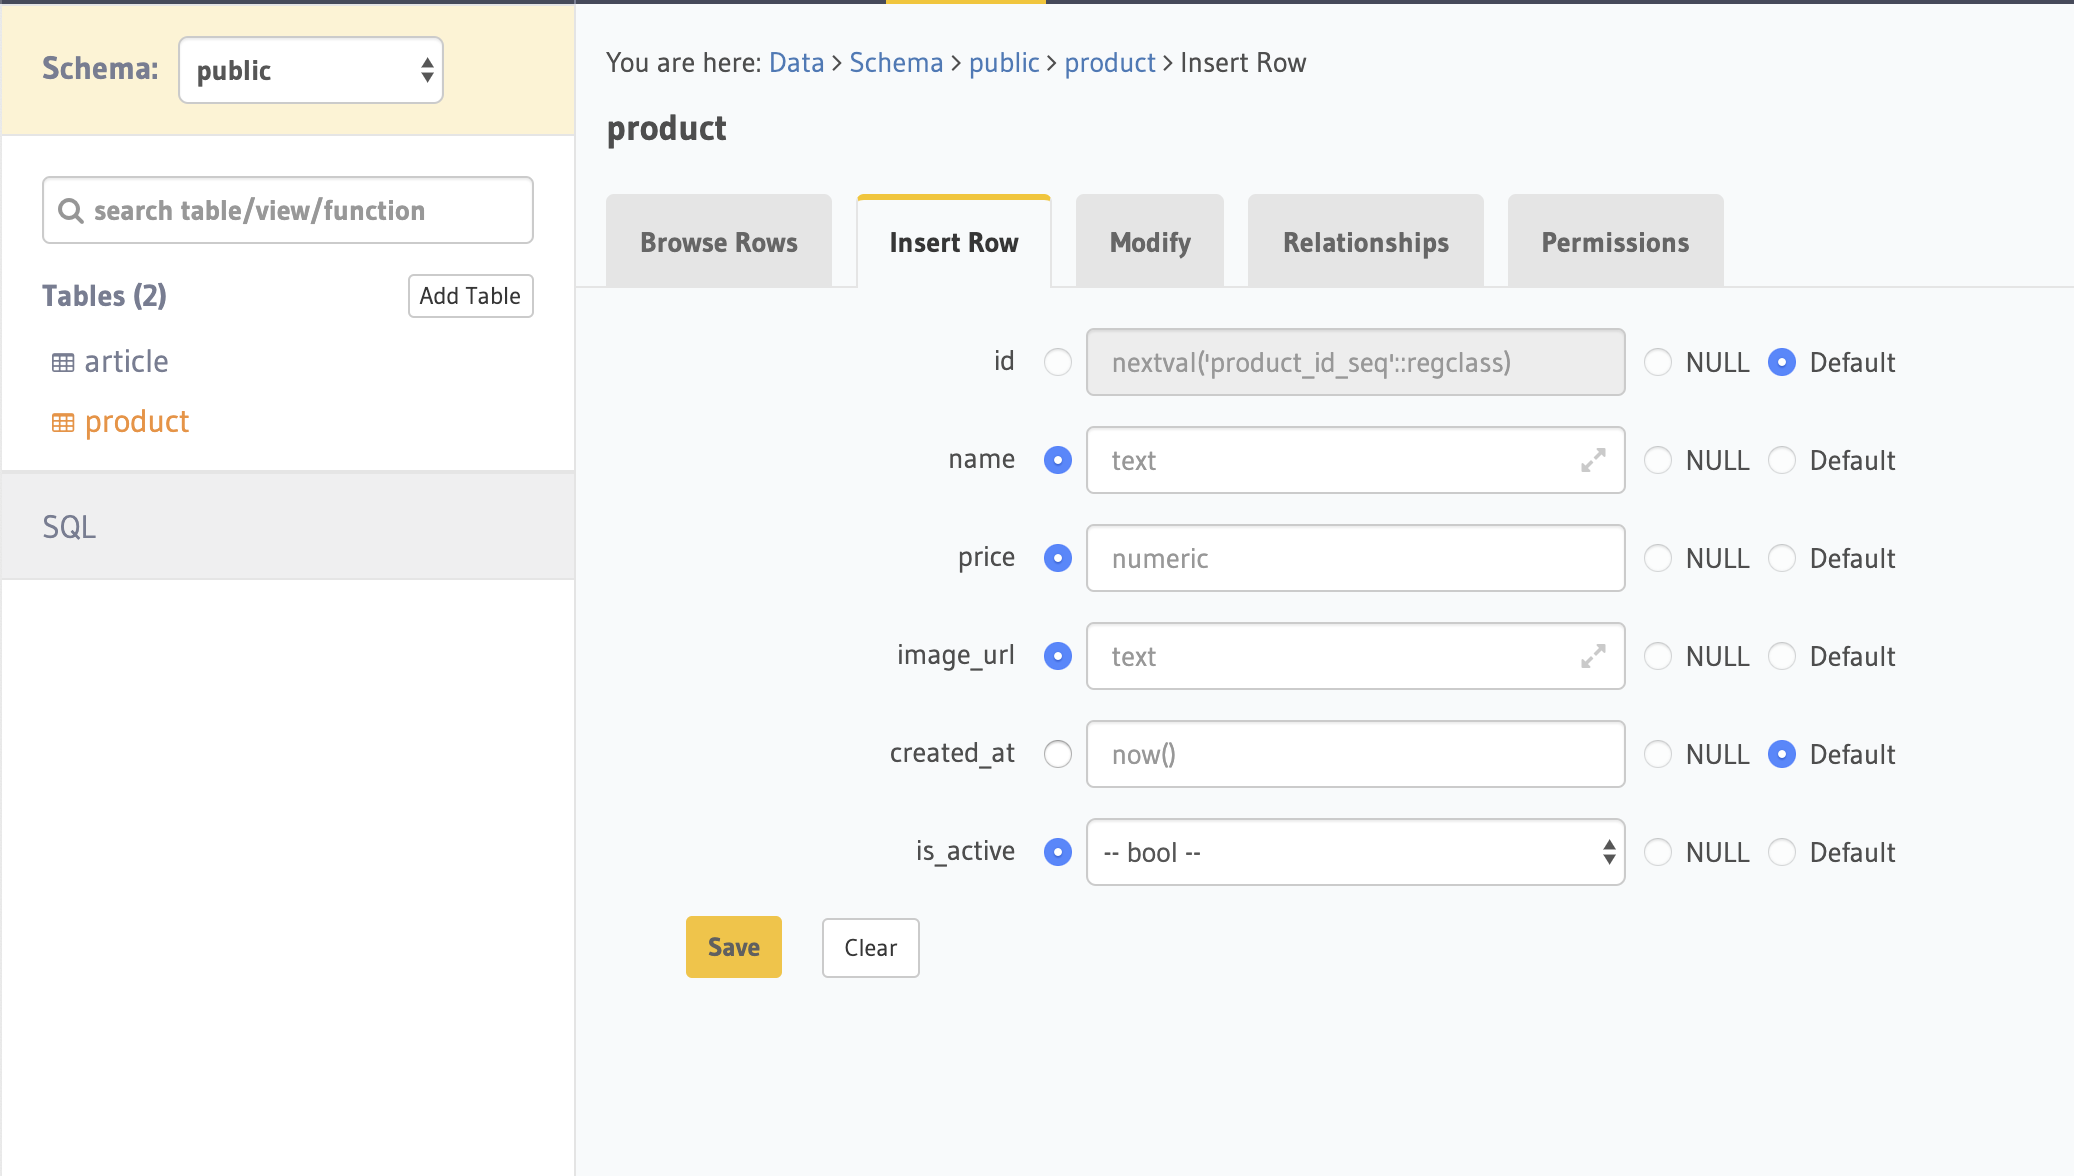Go to the Relationships tab
The height and width of the screenshot is (1176, 2074).
pyautogui.click(x=1365, y=242)
